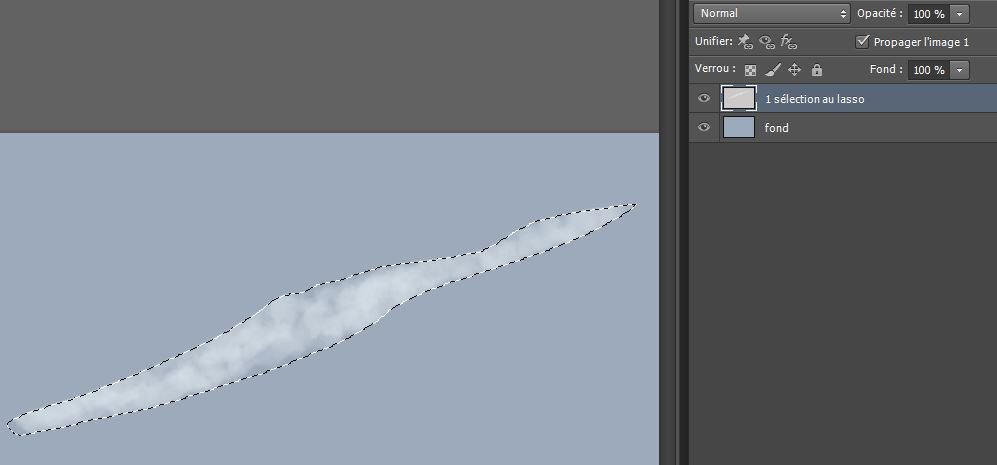
Task: Select the '1 sélection au lasso' layer name
Action: [x=814, y=99]
